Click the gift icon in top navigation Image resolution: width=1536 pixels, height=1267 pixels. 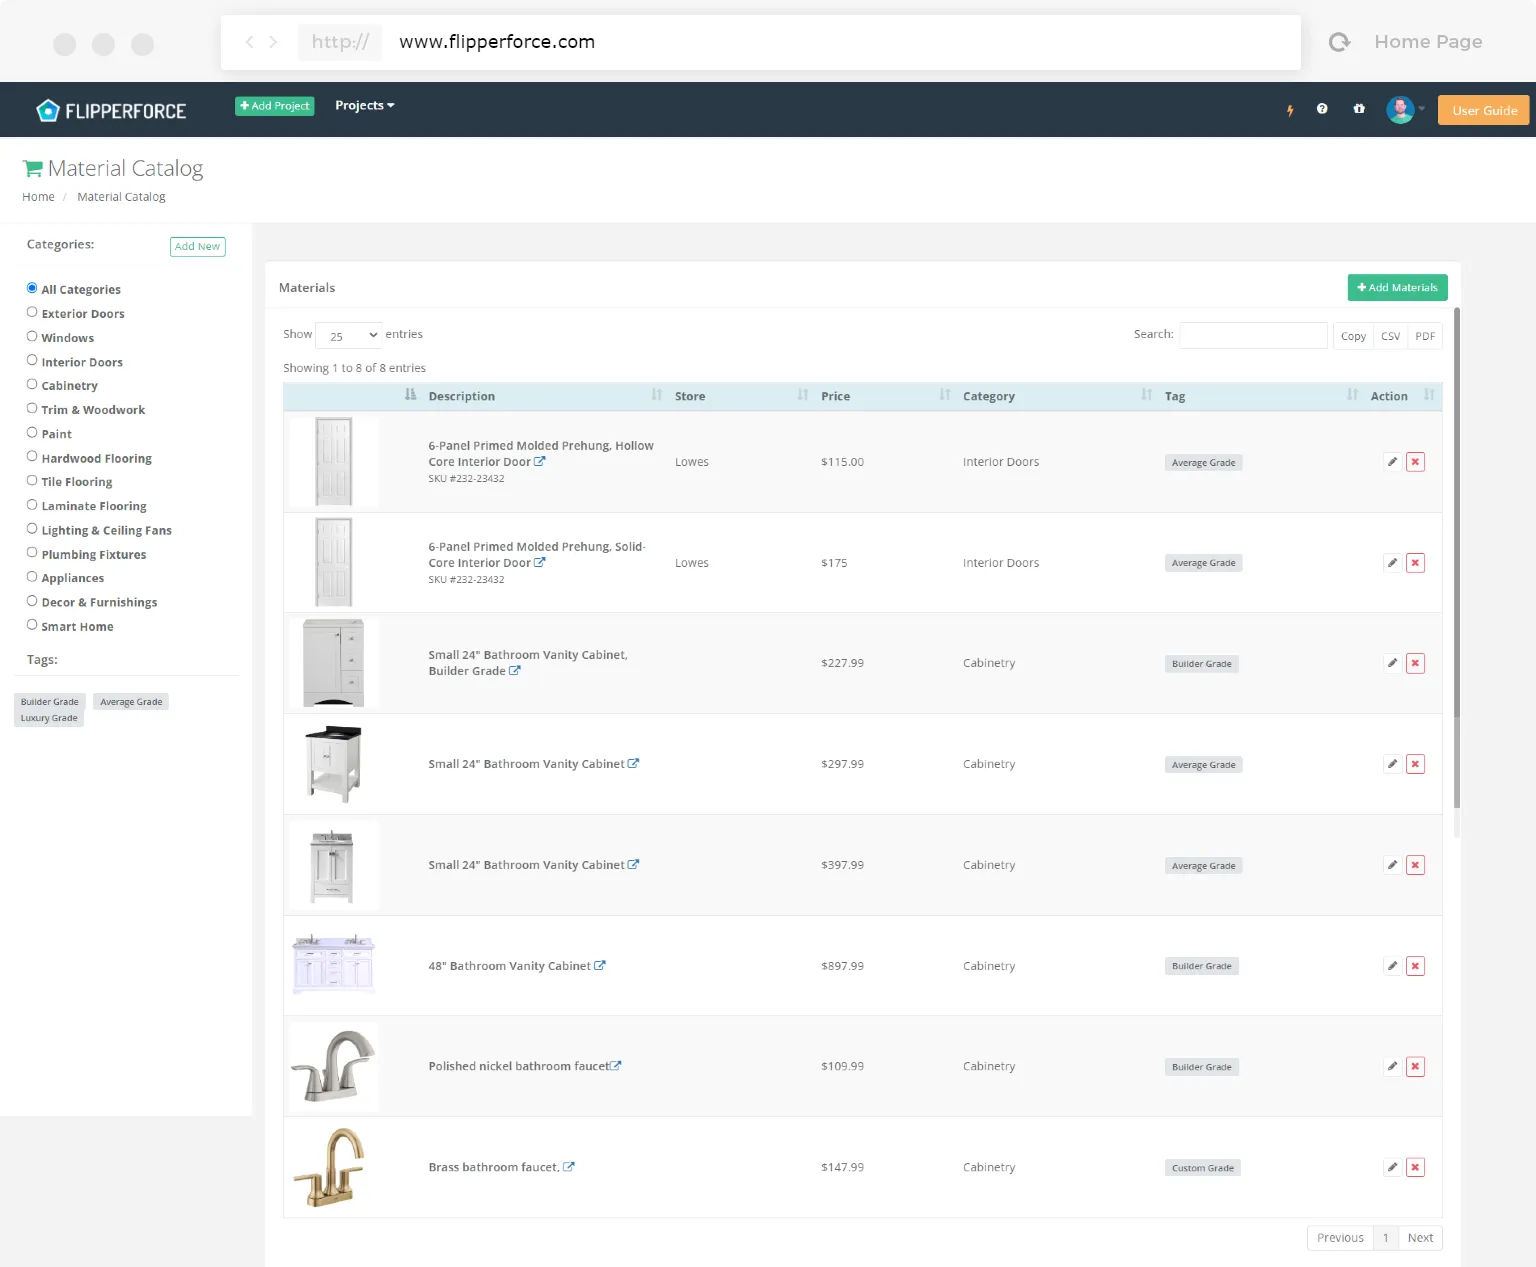tap(1358, 109)
